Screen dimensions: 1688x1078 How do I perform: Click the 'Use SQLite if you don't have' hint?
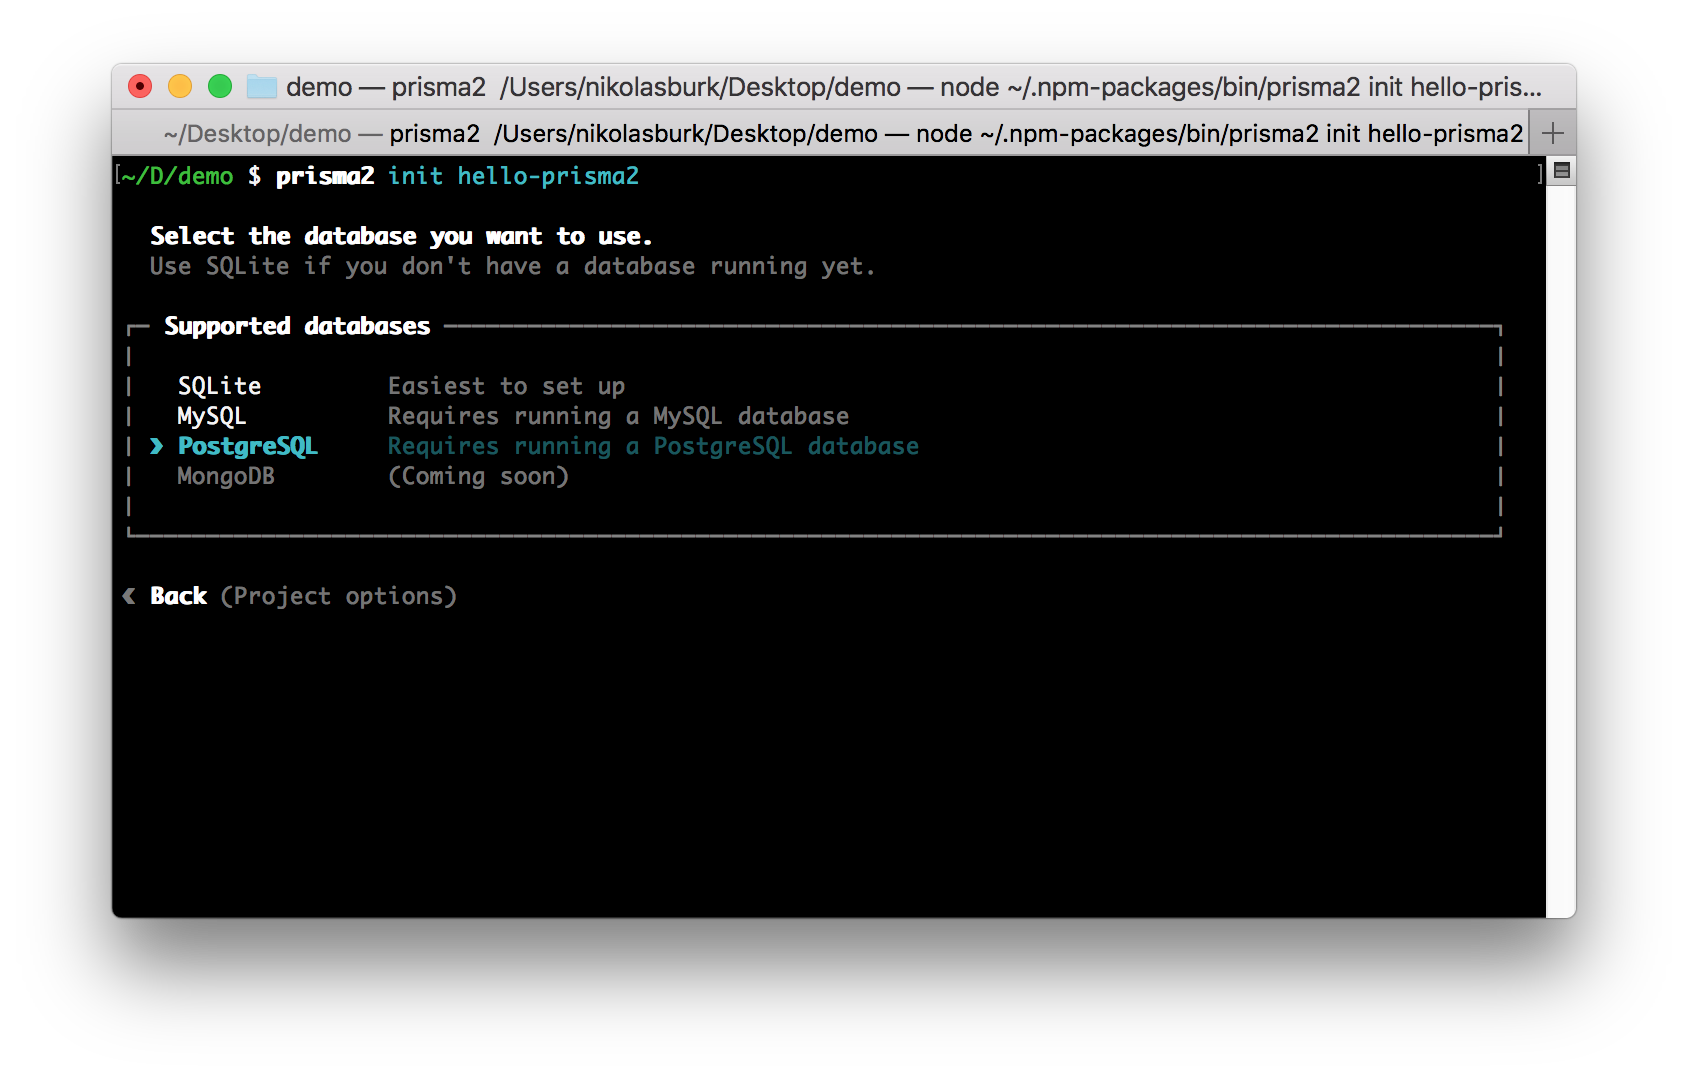[512, 266]
